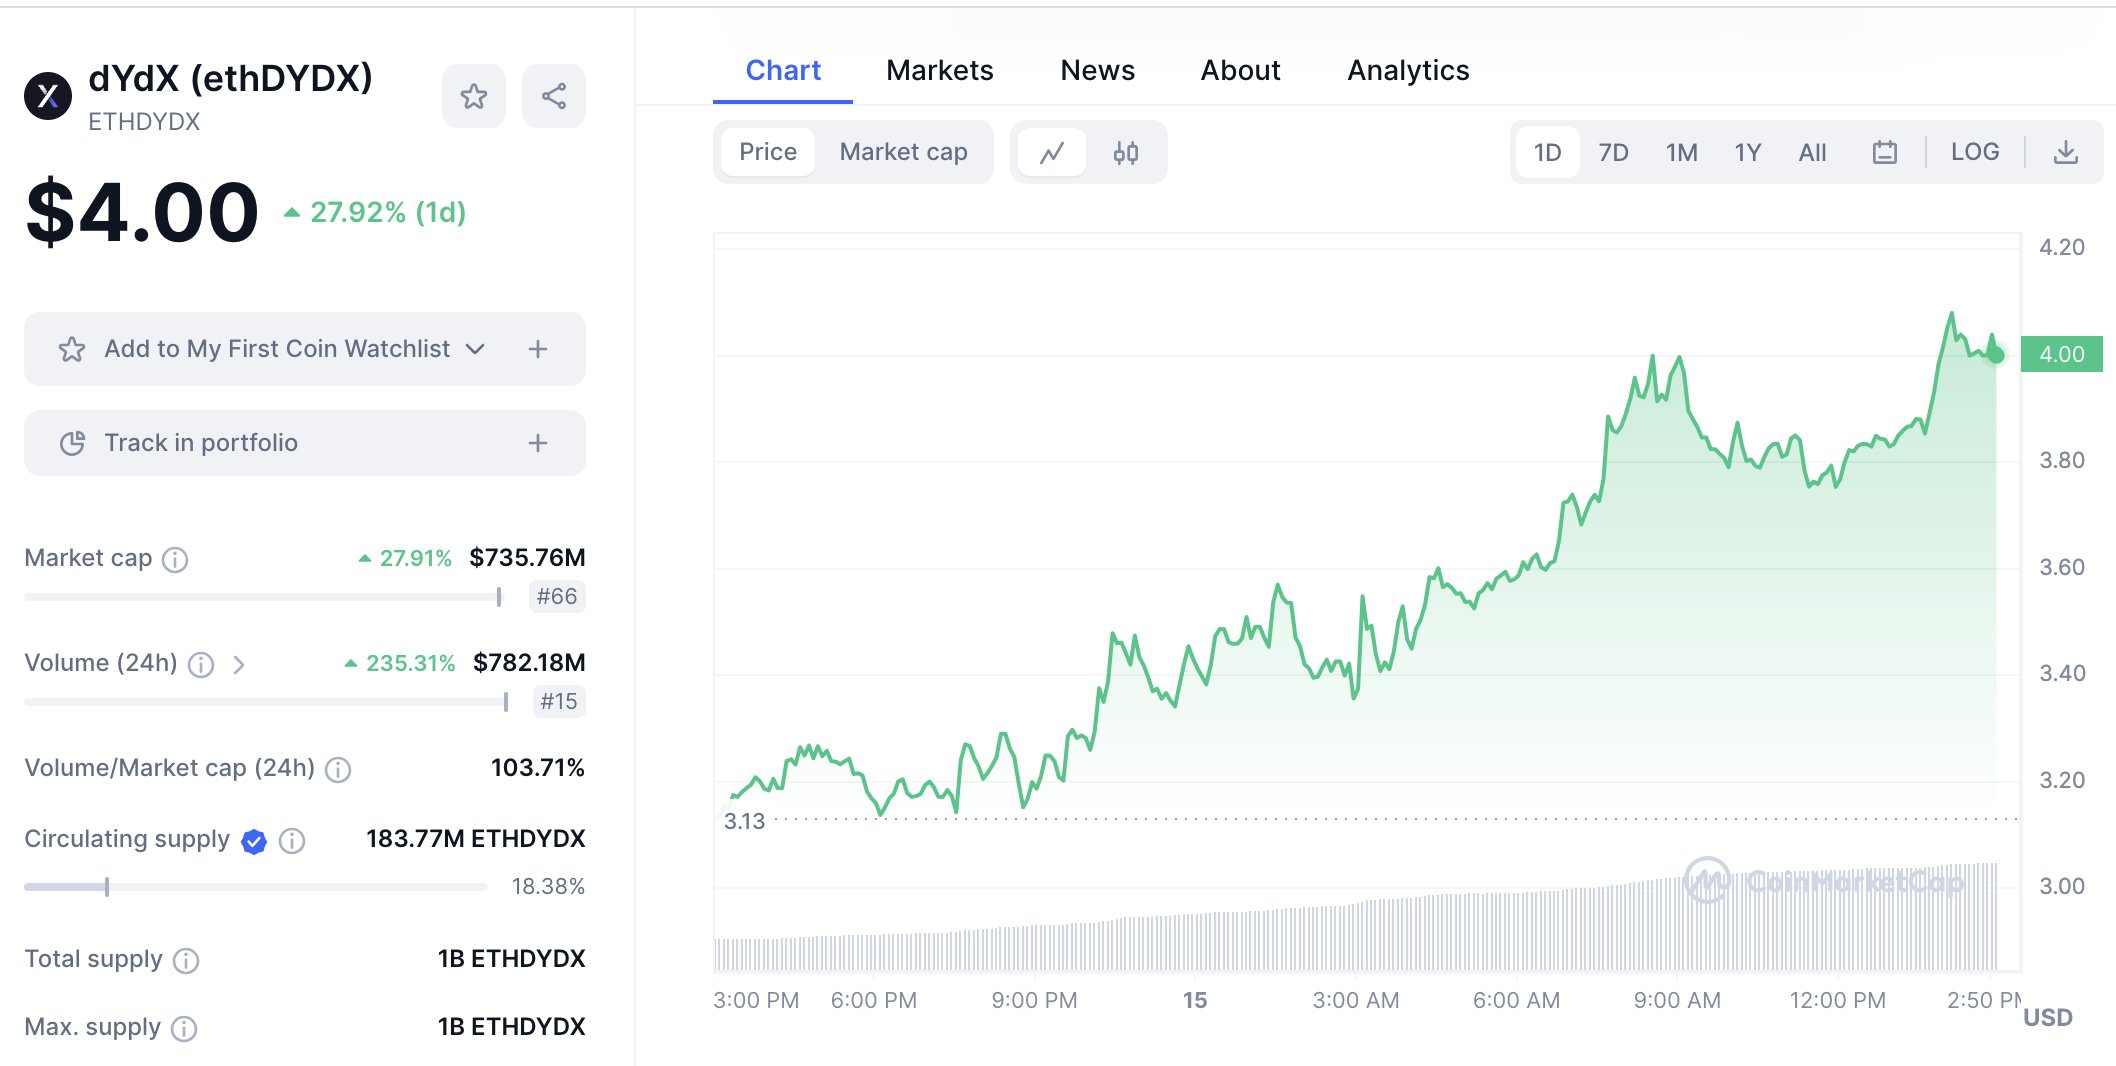Click the $735.76M market cap value

click(x=527, y=558)
